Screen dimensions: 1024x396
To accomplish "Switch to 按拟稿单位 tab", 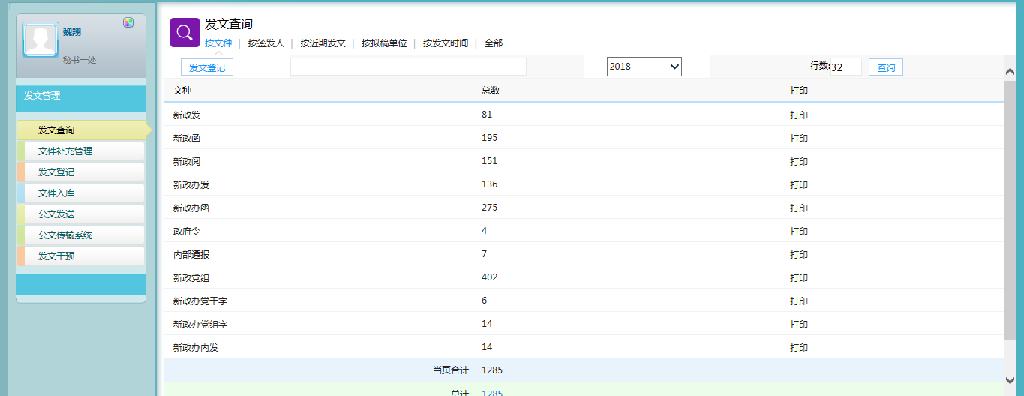I will (384, 43).
